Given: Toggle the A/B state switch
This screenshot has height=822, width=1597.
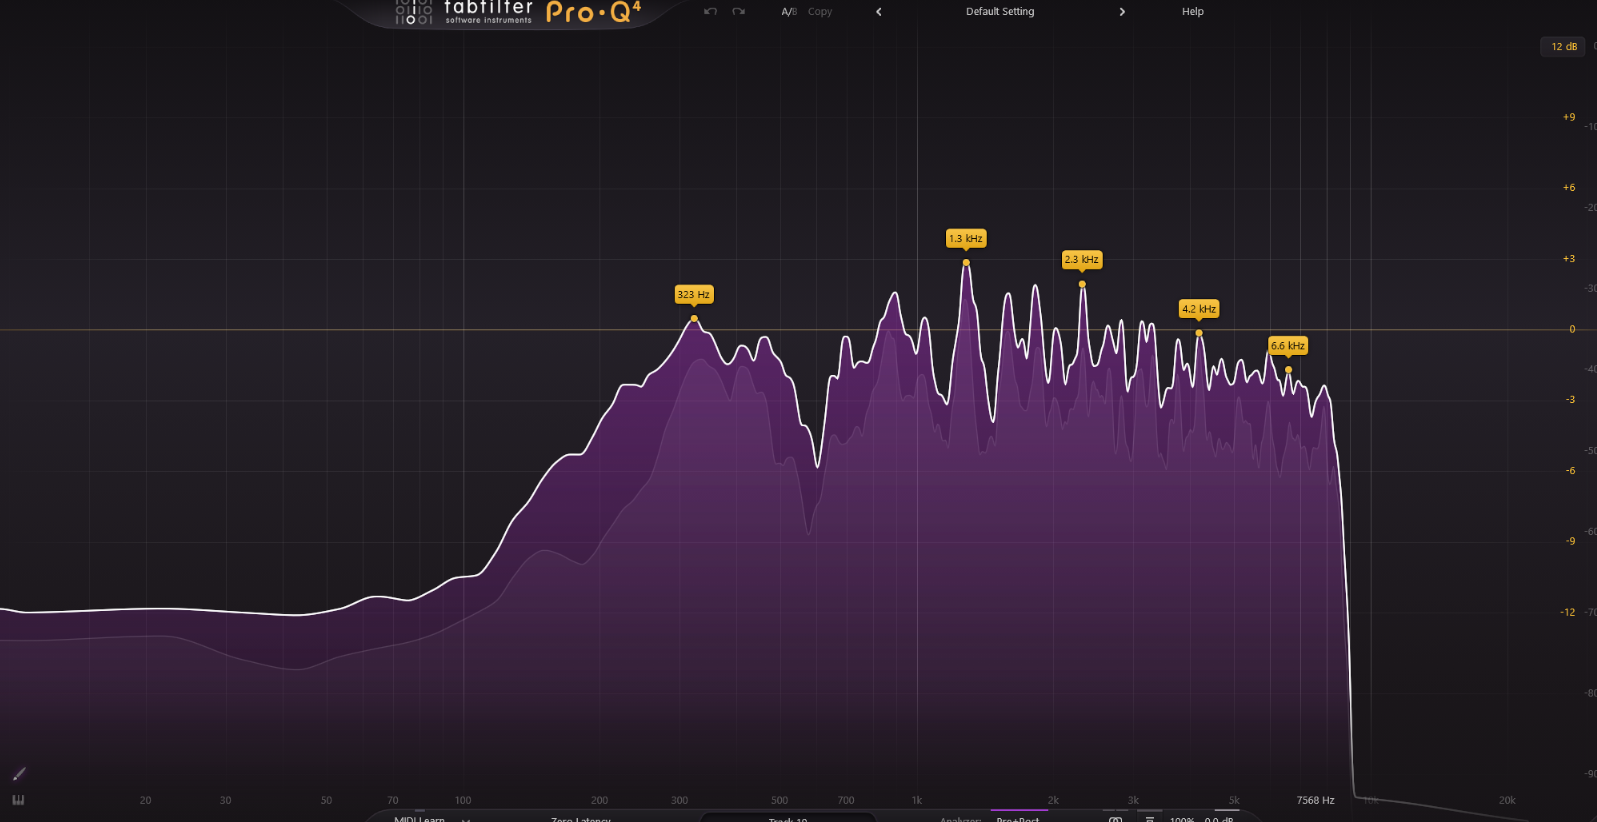Looking at the screenshot, I should click(789, 12).
